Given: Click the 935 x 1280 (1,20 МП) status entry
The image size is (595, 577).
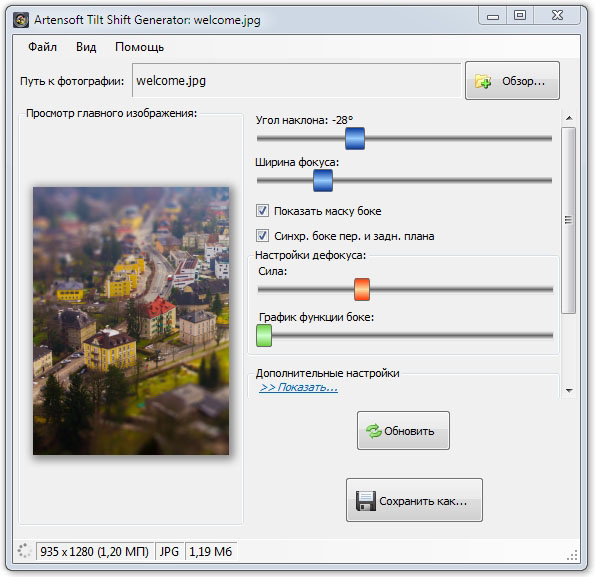Looking at the screenshot, I should click(x=94, y=551).
